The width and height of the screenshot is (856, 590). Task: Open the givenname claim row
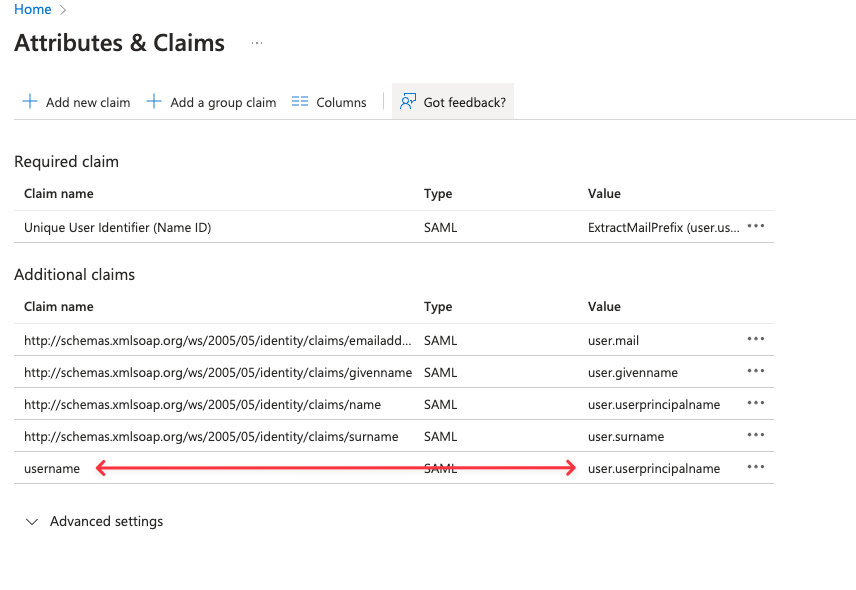pos(218,373)
